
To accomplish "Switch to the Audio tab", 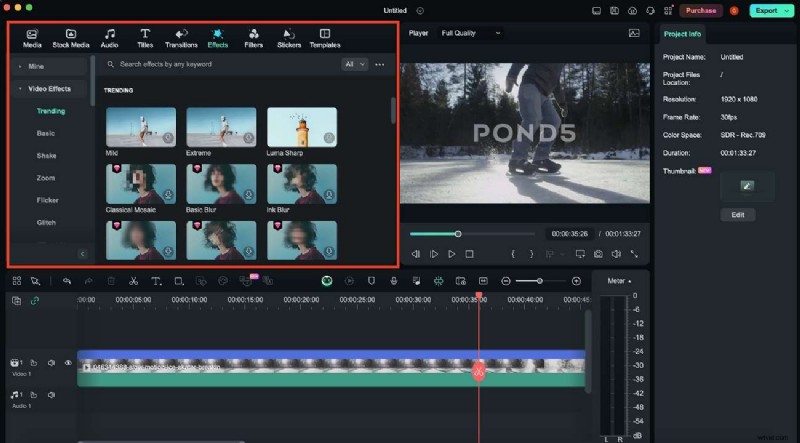I will pos(109,38).
